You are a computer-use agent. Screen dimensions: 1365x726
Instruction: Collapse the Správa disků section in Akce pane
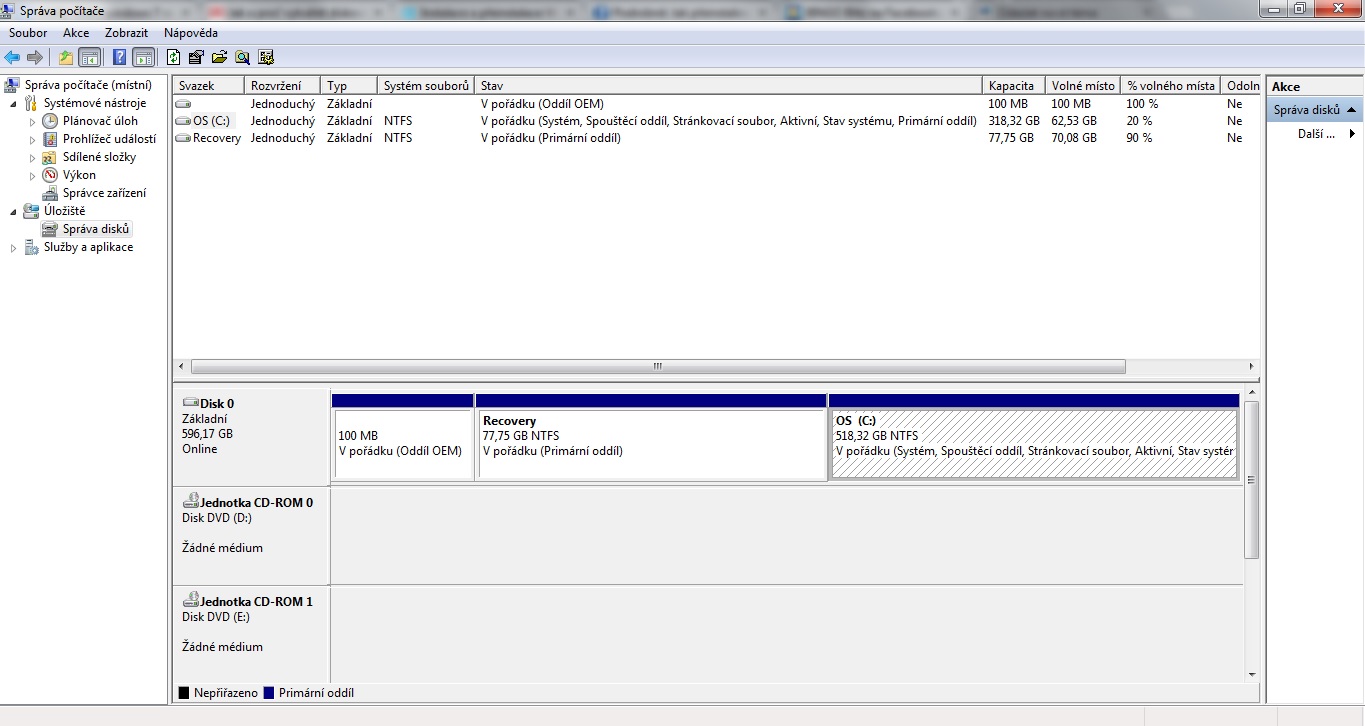tap(1351, 110)
